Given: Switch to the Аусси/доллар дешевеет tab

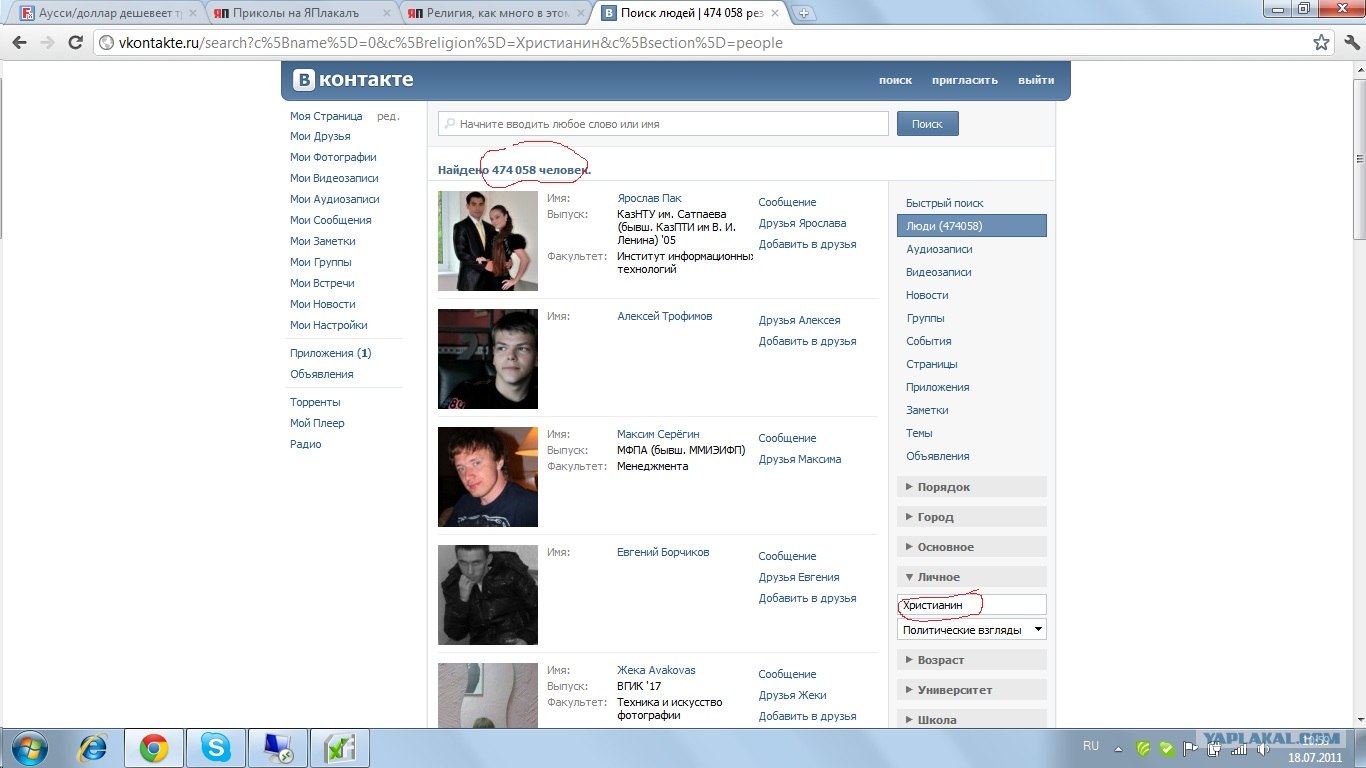Looking at the screenshot, I should 105,13.
